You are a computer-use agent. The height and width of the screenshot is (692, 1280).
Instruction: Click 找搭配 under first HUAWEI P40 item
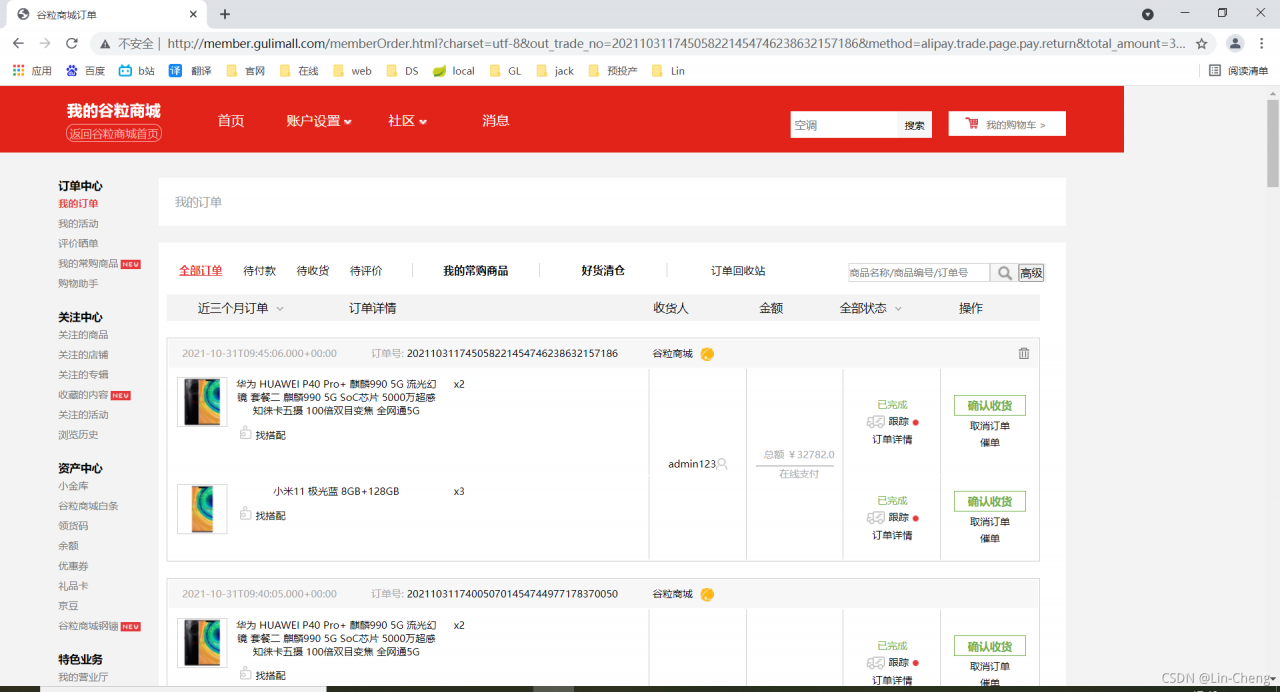click(263, 434)
